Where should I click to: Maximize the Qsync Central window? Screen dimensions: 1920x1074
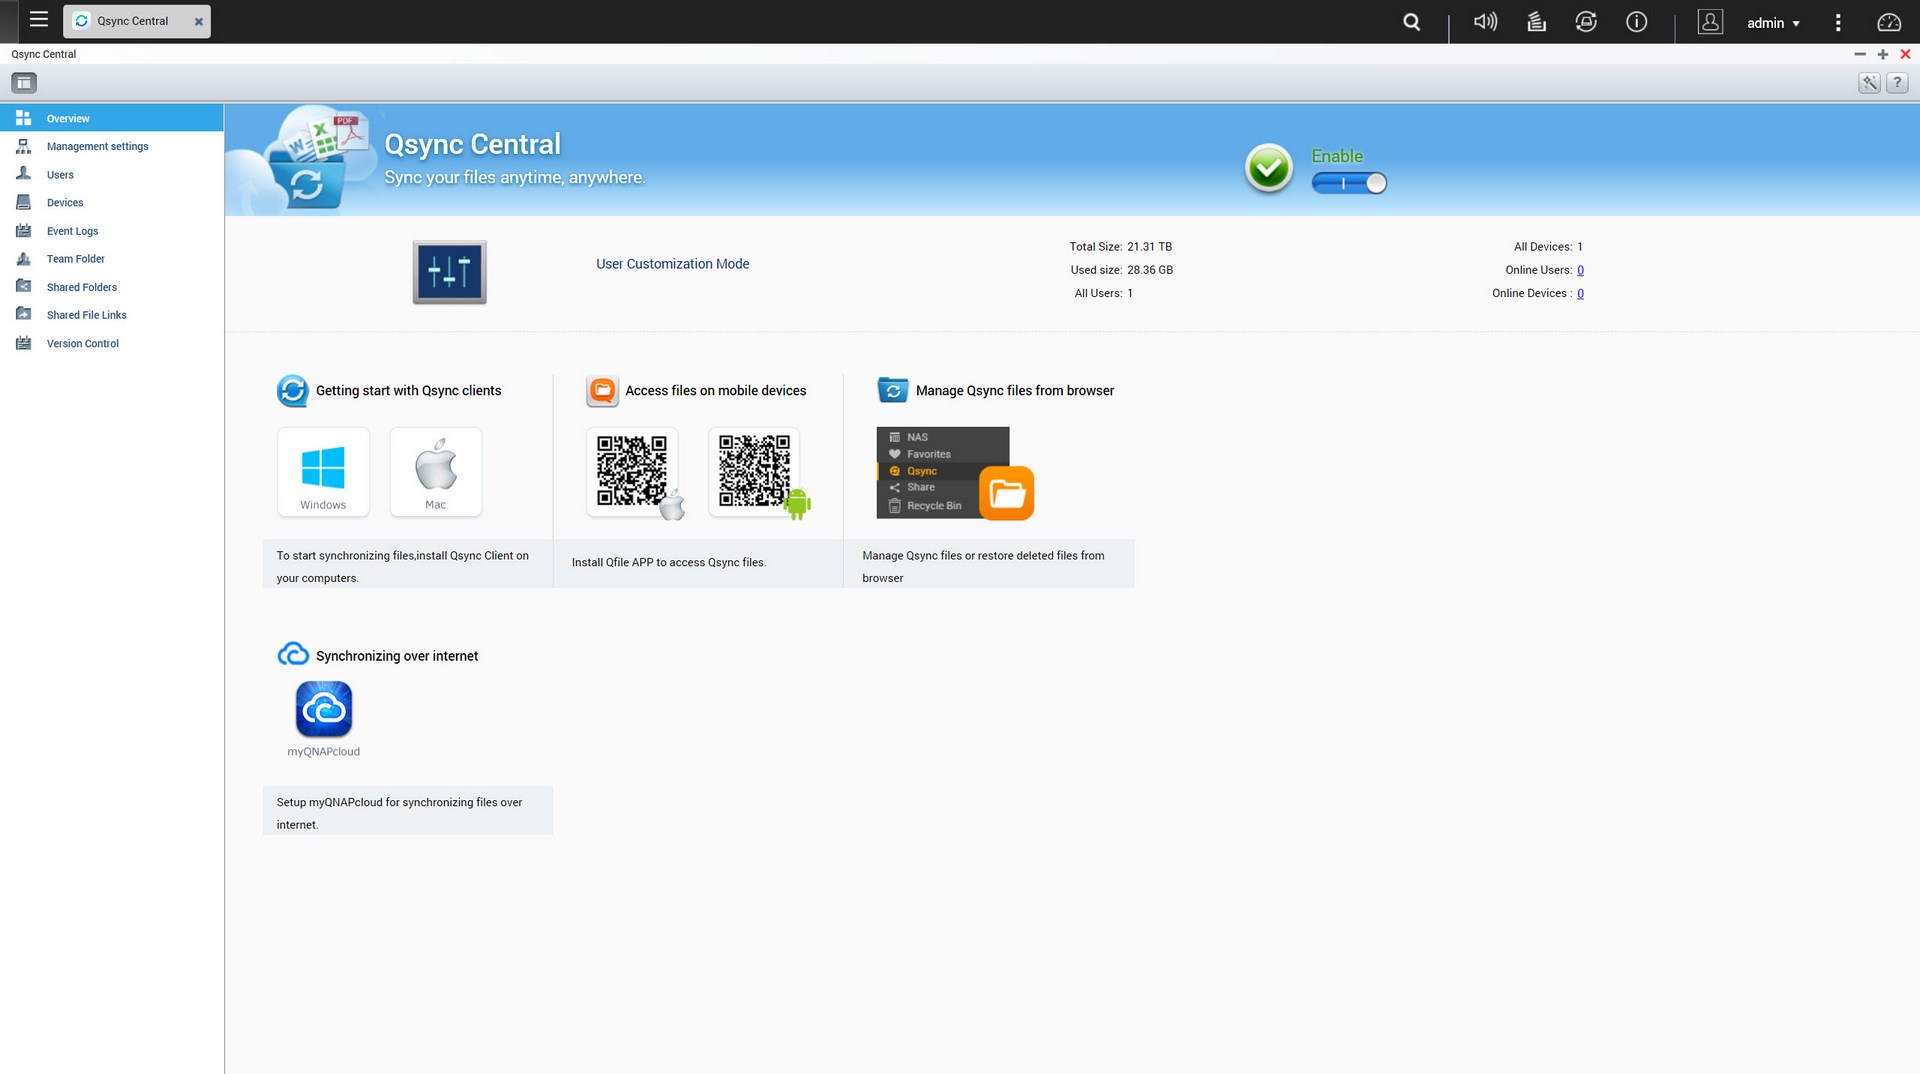(x=1883, y=54)
